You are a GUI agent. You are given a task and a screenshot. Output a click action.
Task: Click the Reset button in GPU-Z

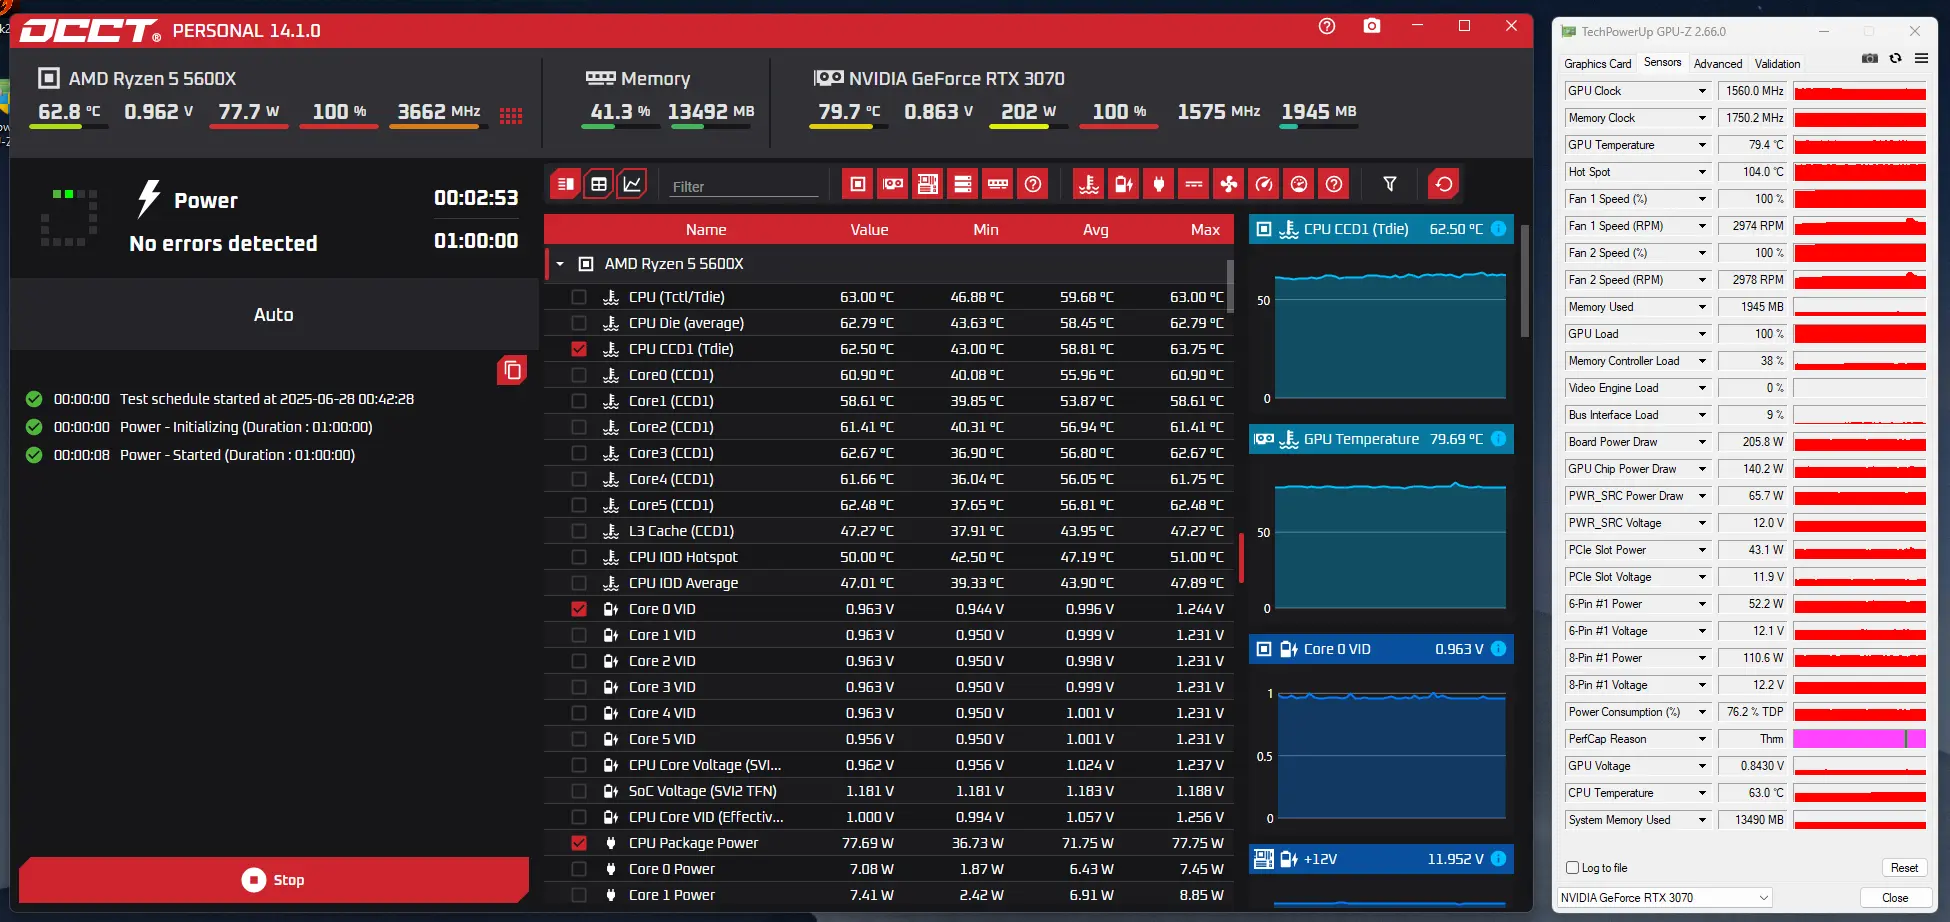pos(1904,868)
